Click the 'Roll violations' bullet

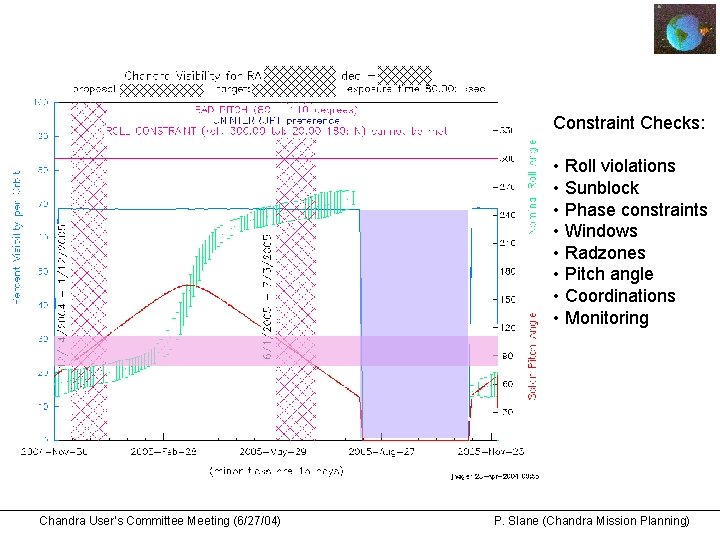(620, 166)
